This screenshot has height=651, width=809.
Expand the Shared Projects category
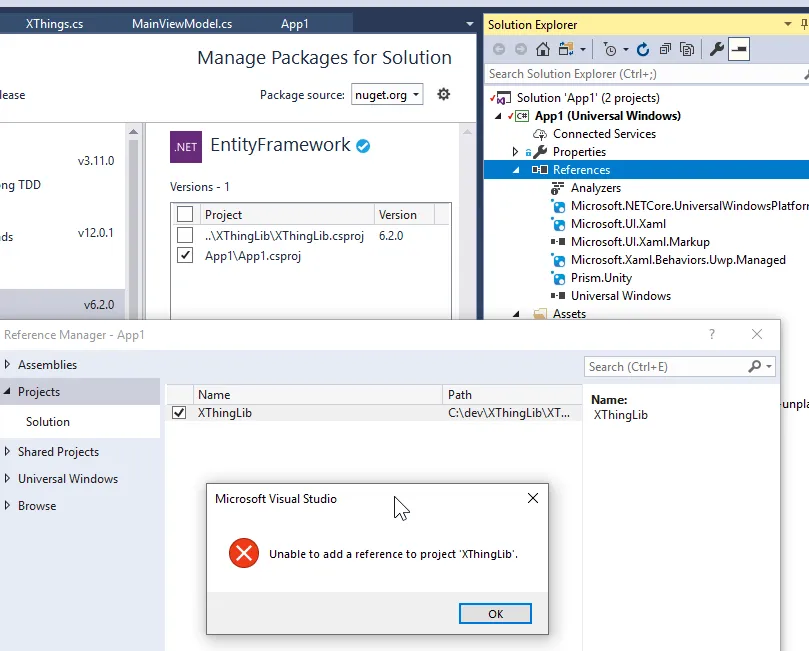point(7,451)
